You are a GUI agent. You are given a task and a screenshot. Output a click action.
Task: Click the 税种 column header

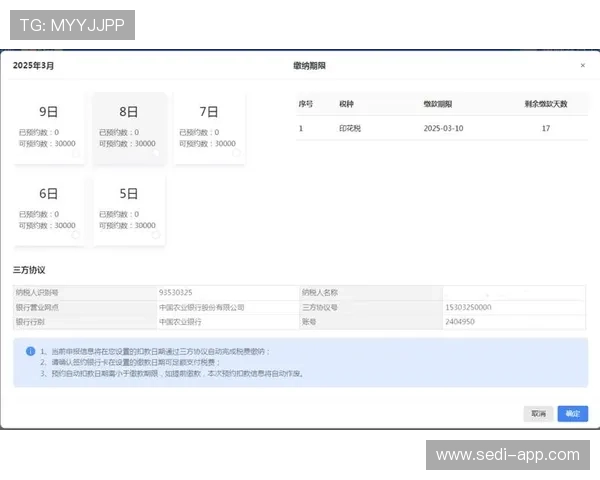pos(346,104)
